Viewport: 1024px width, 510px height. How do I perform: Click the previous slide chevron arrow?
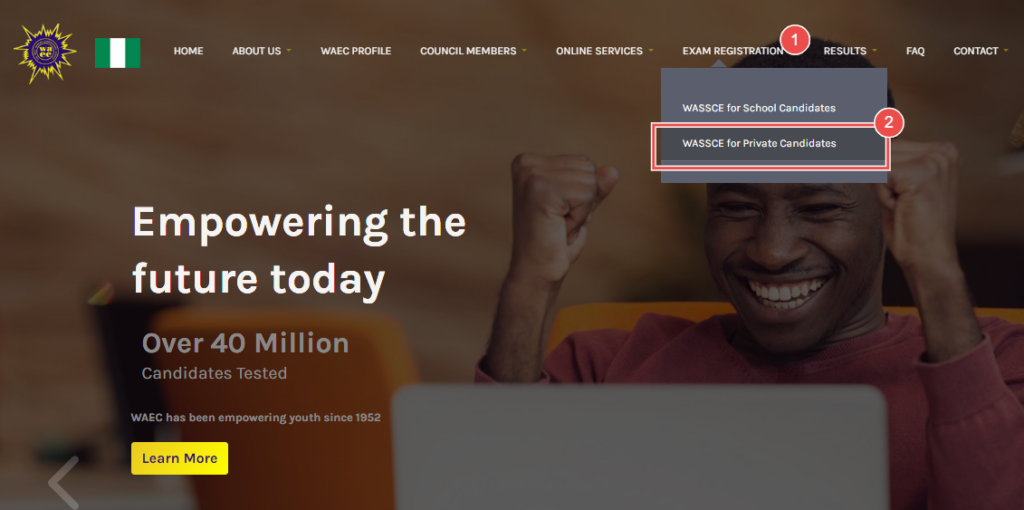tap(64, 482)
